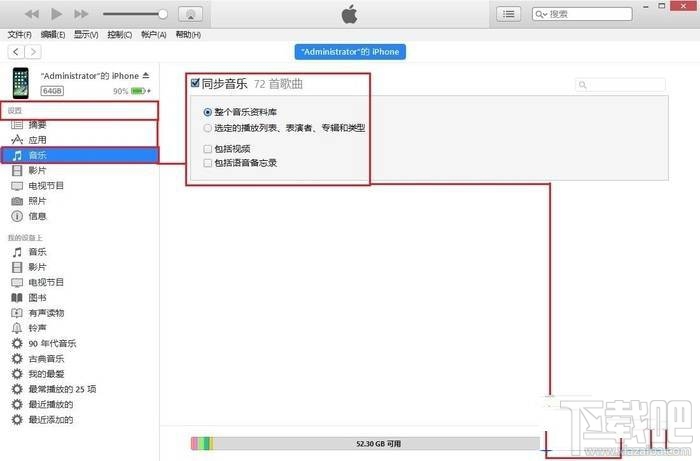Enable the 包括视频 checkbox
This screenshot has width=700, height=461.
click(x=208, y=149)
